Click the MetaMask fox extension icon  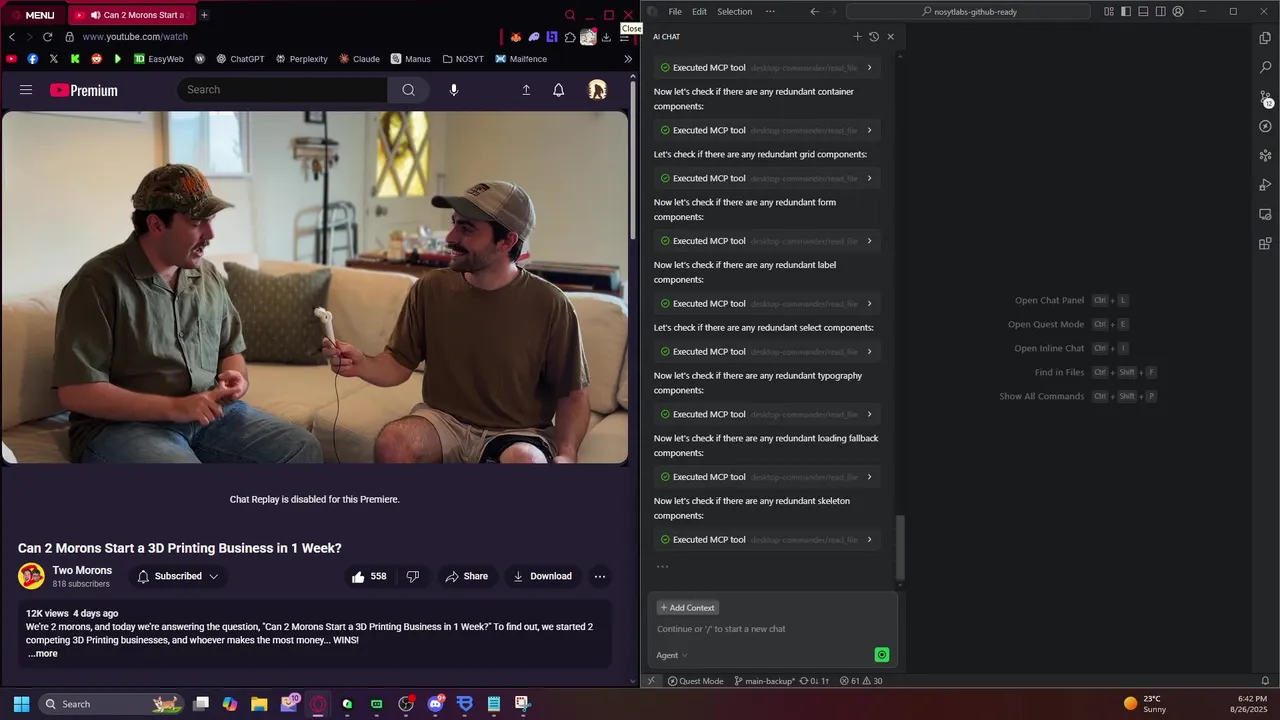[516, 37]
